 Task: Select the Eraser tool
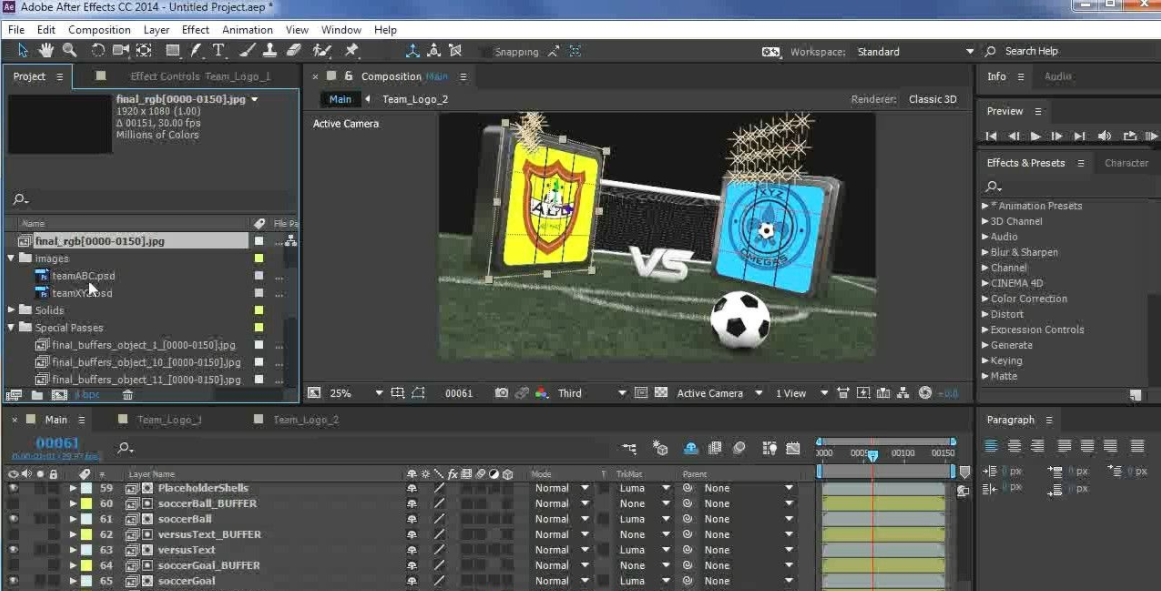(293, 50)
